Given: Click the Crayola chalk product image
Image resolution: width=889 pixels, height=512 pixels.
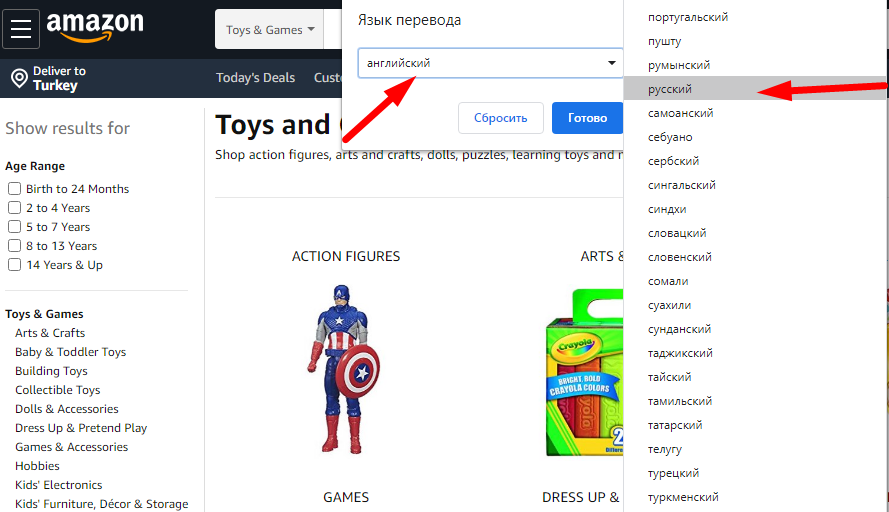Looking at the screenshot, I should click(x=584, y=373).
